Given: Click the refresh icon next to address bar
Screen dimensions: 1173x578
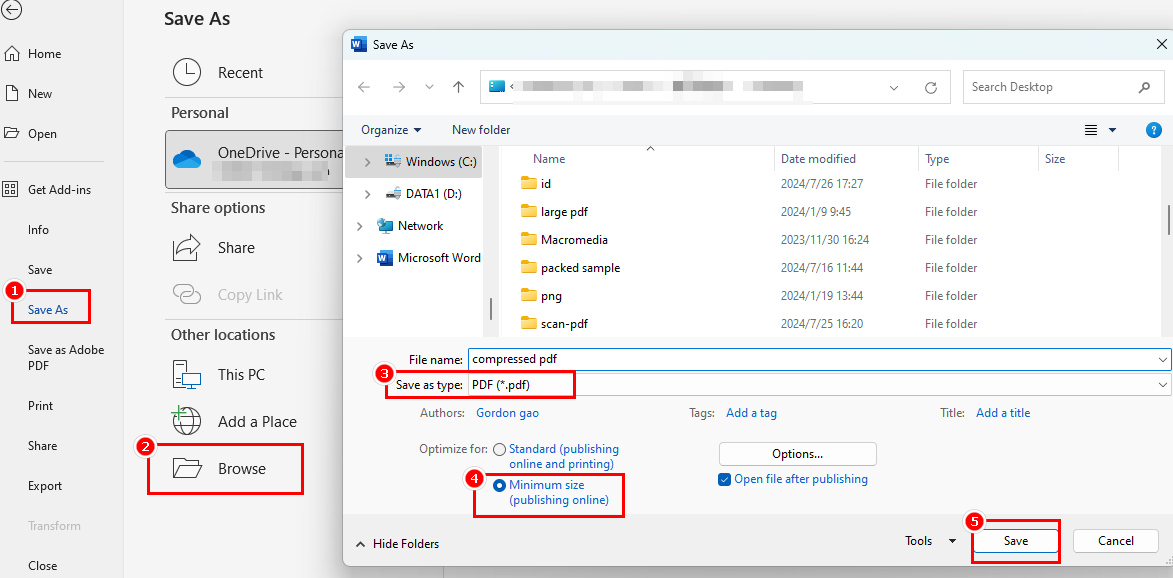Looking at the screenshot, I should pyautogui.click(x=931, y=87).
